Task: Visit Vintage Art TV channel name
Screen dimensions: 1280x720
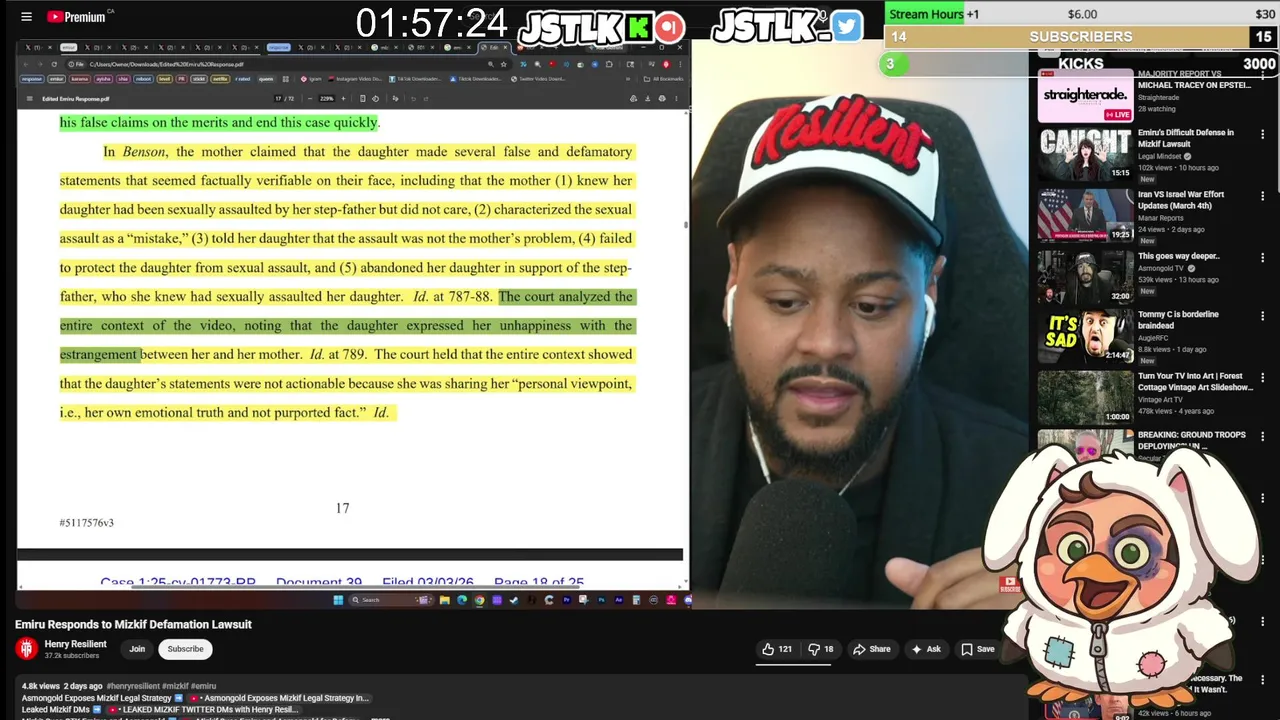Action: click(x=1158, y=400)
